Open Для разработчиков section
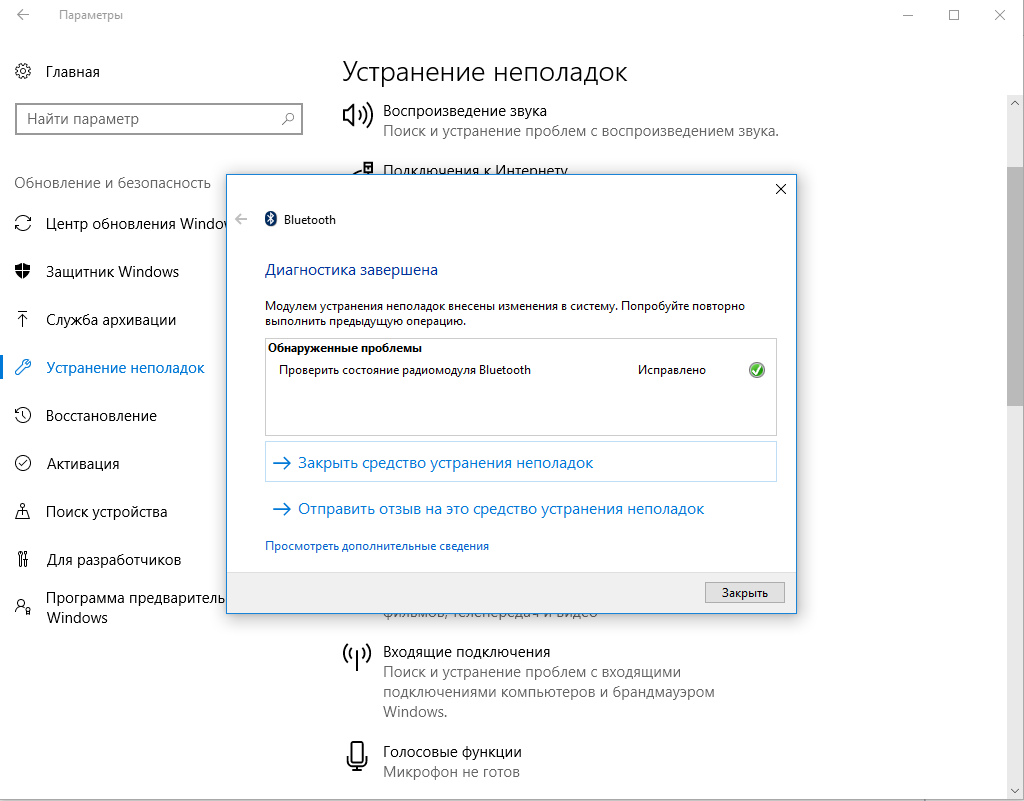This screenshot has height=801, width=1024. tap(113, 559)
